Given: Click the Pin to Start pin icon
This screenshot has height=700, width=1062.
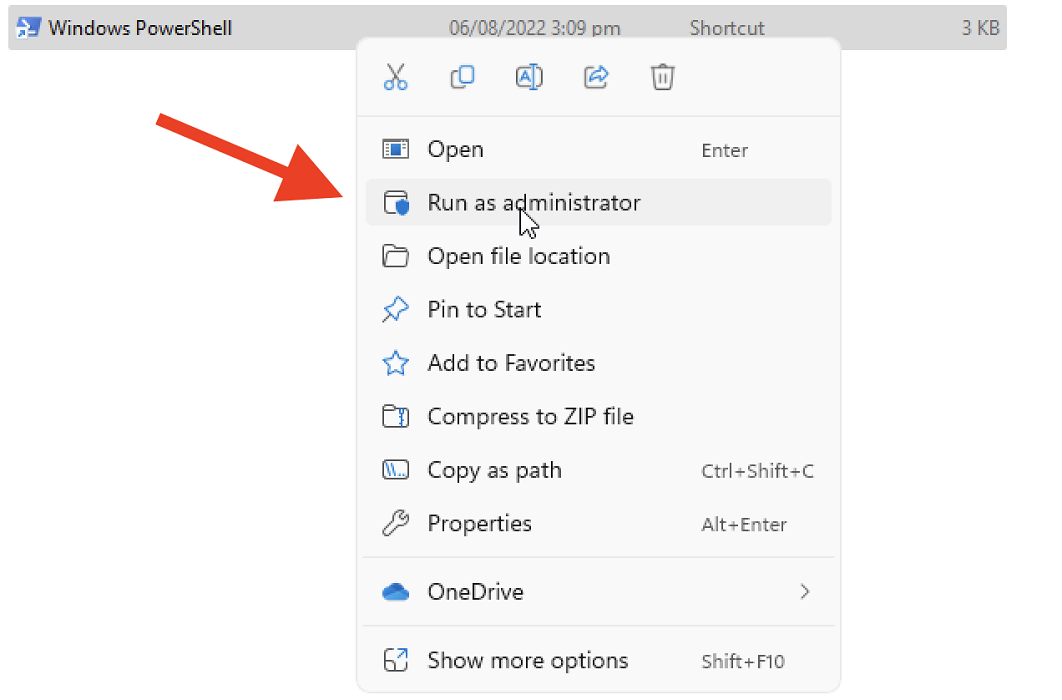Looking at the screenshot, I should pos(396,309).
